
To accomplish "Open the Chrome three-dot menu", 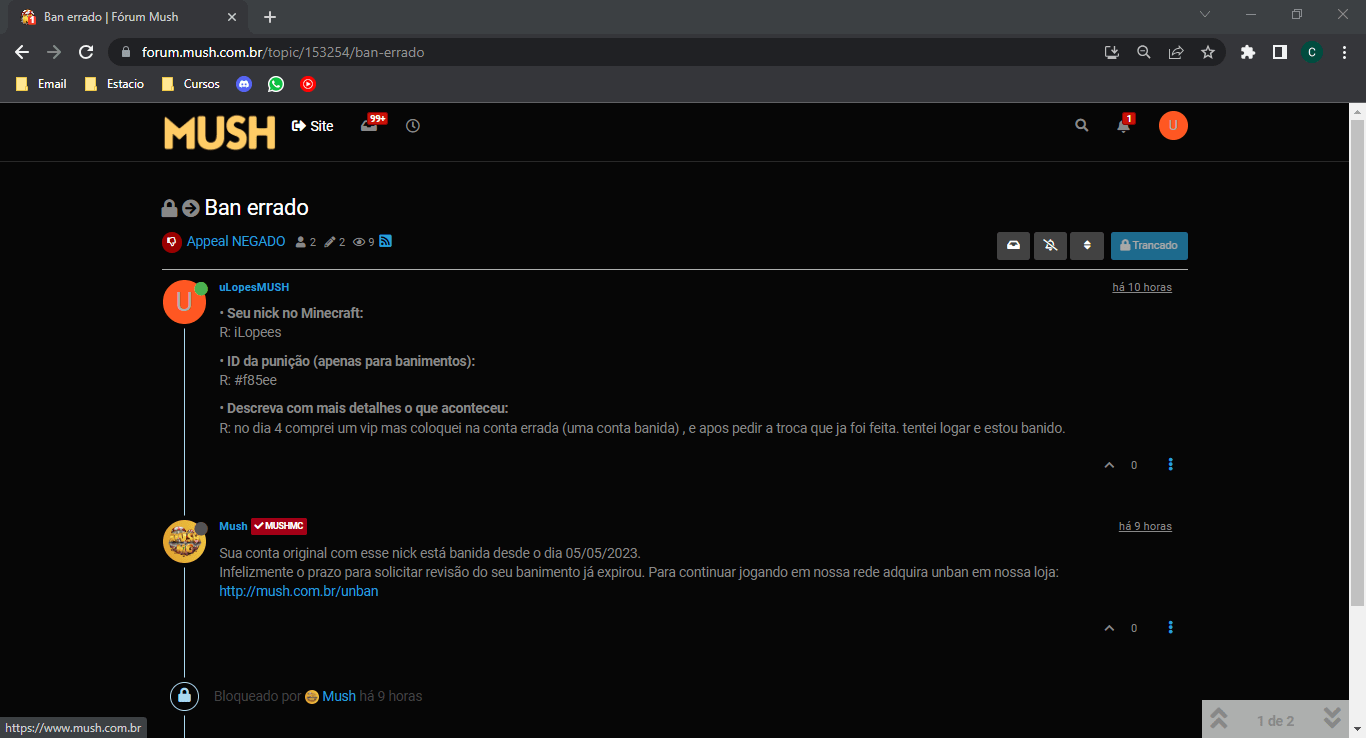I will [x=1344, y=52].
